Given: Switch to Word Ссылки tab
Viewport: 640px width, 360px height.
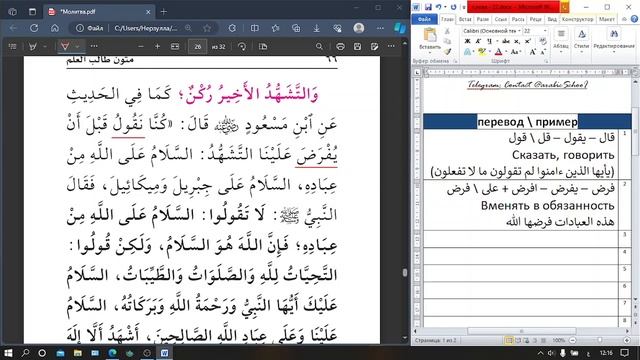Looking at the screenshot, I should pyautogui.click(x=500, y=19).
